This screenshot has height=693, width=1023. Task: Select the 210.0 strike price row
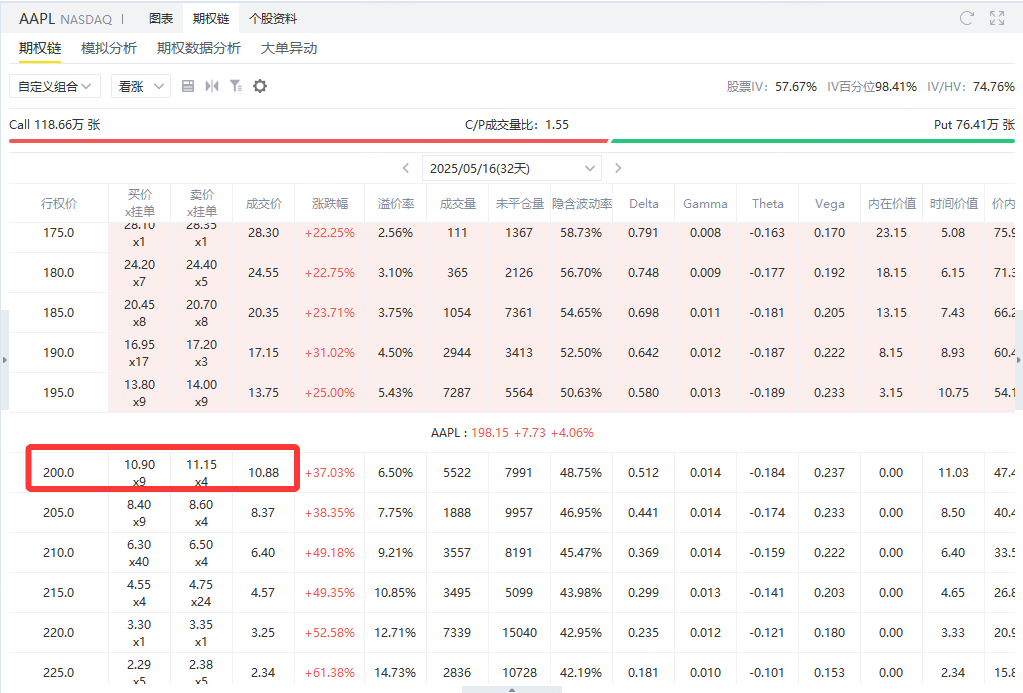coord(512,552)
